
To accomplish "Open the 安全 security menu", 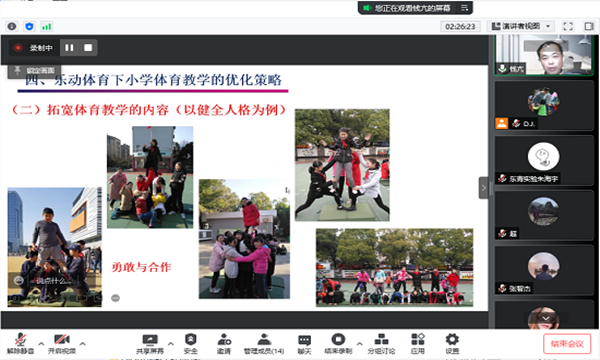I will (x=191, y=344).
